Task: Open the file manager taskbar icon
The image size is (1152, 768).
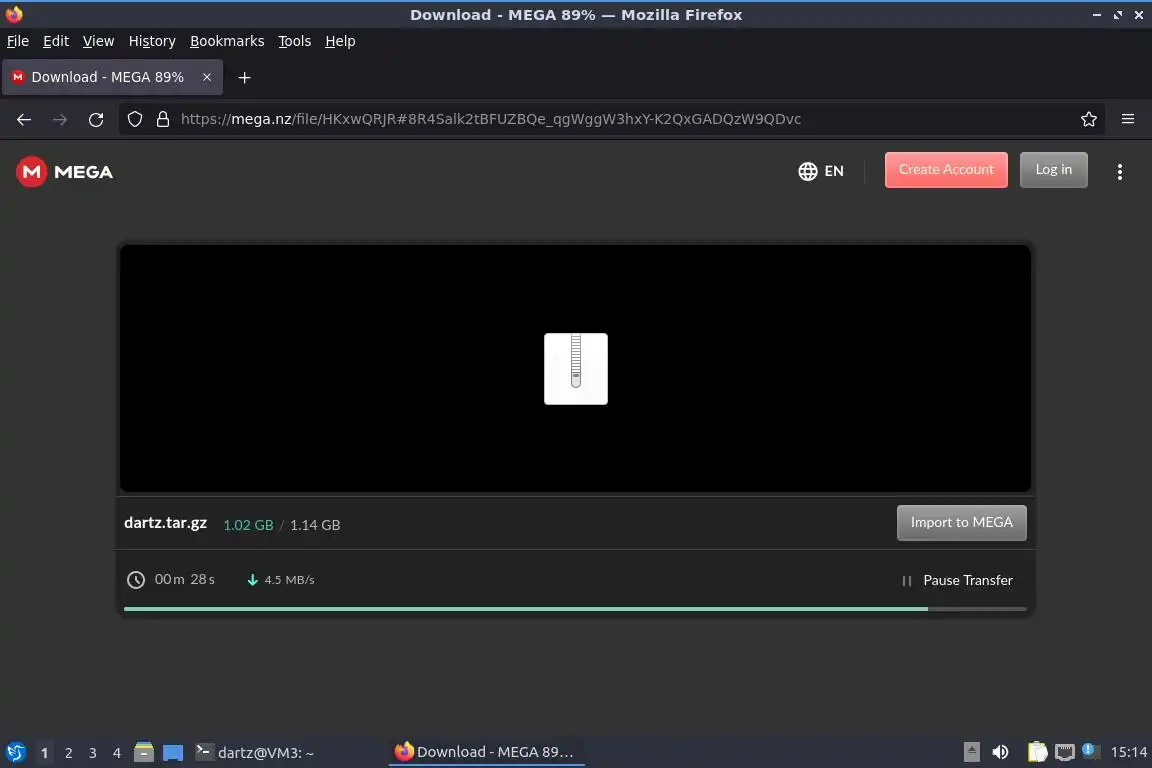Action: tap(144, 752)
